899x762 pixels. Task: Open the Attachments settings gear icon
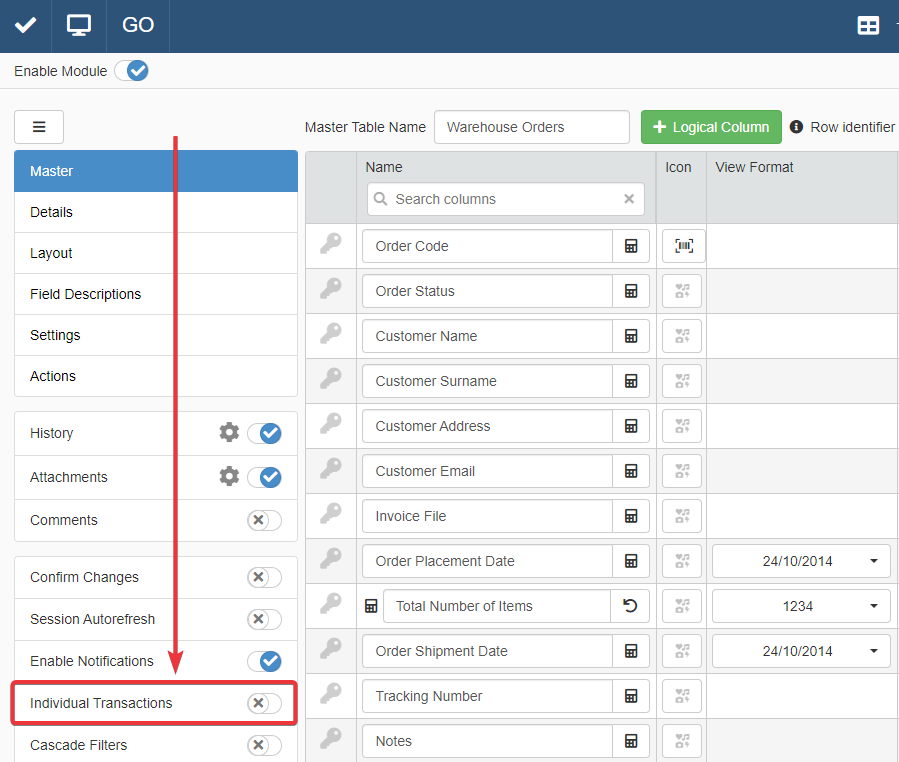[x=229, y=476]
